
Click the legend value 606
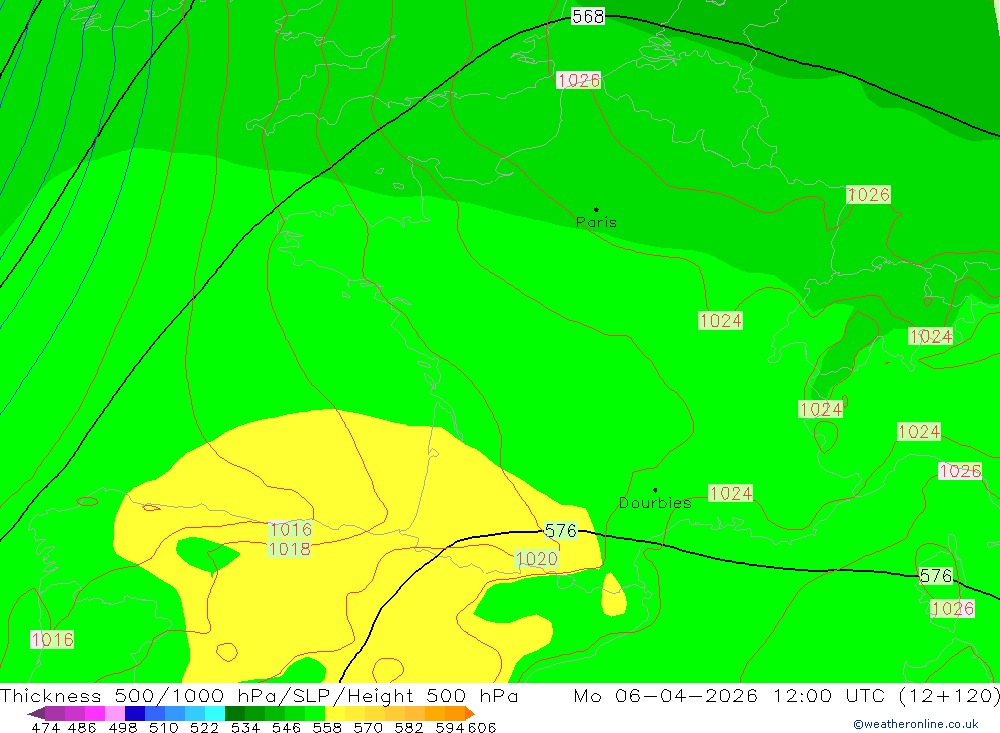point(482,727)
